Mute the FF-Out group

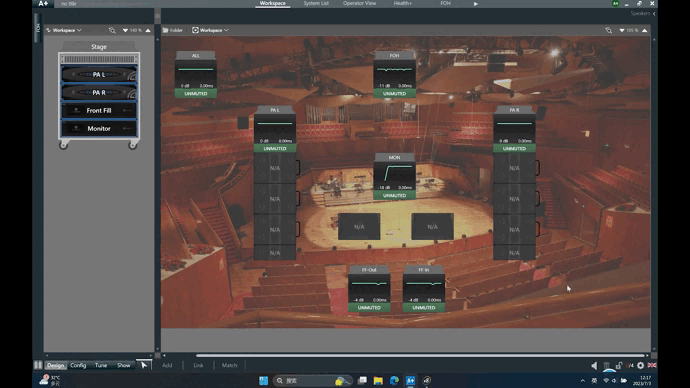click(369, 307)
